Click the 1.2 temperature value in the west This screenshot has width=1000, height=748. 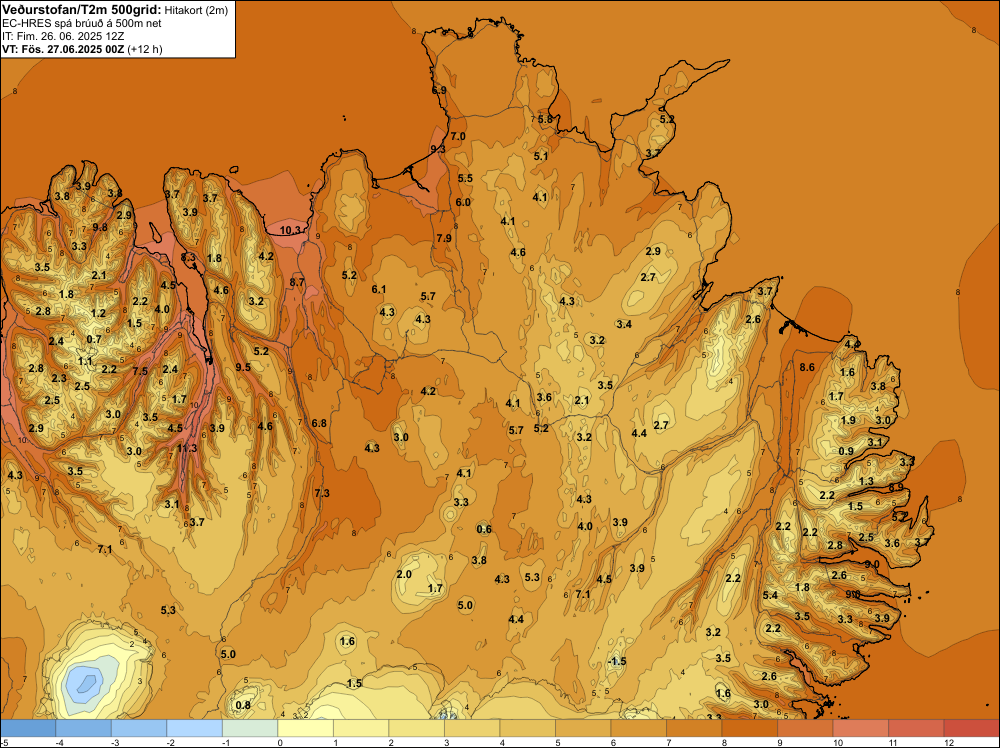click(98, 313)
